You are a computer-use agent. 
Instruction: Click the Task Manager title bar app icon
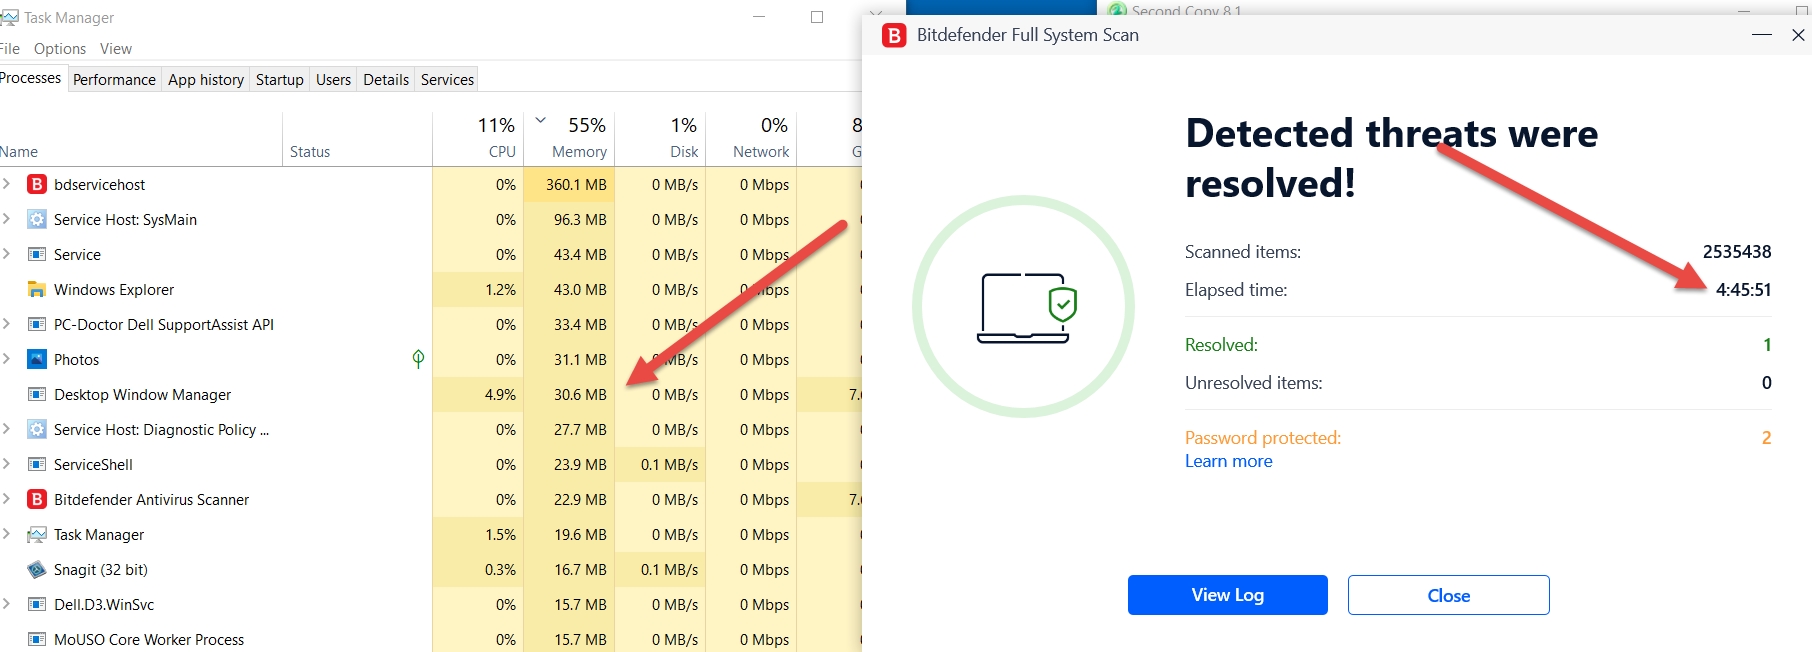9,17
